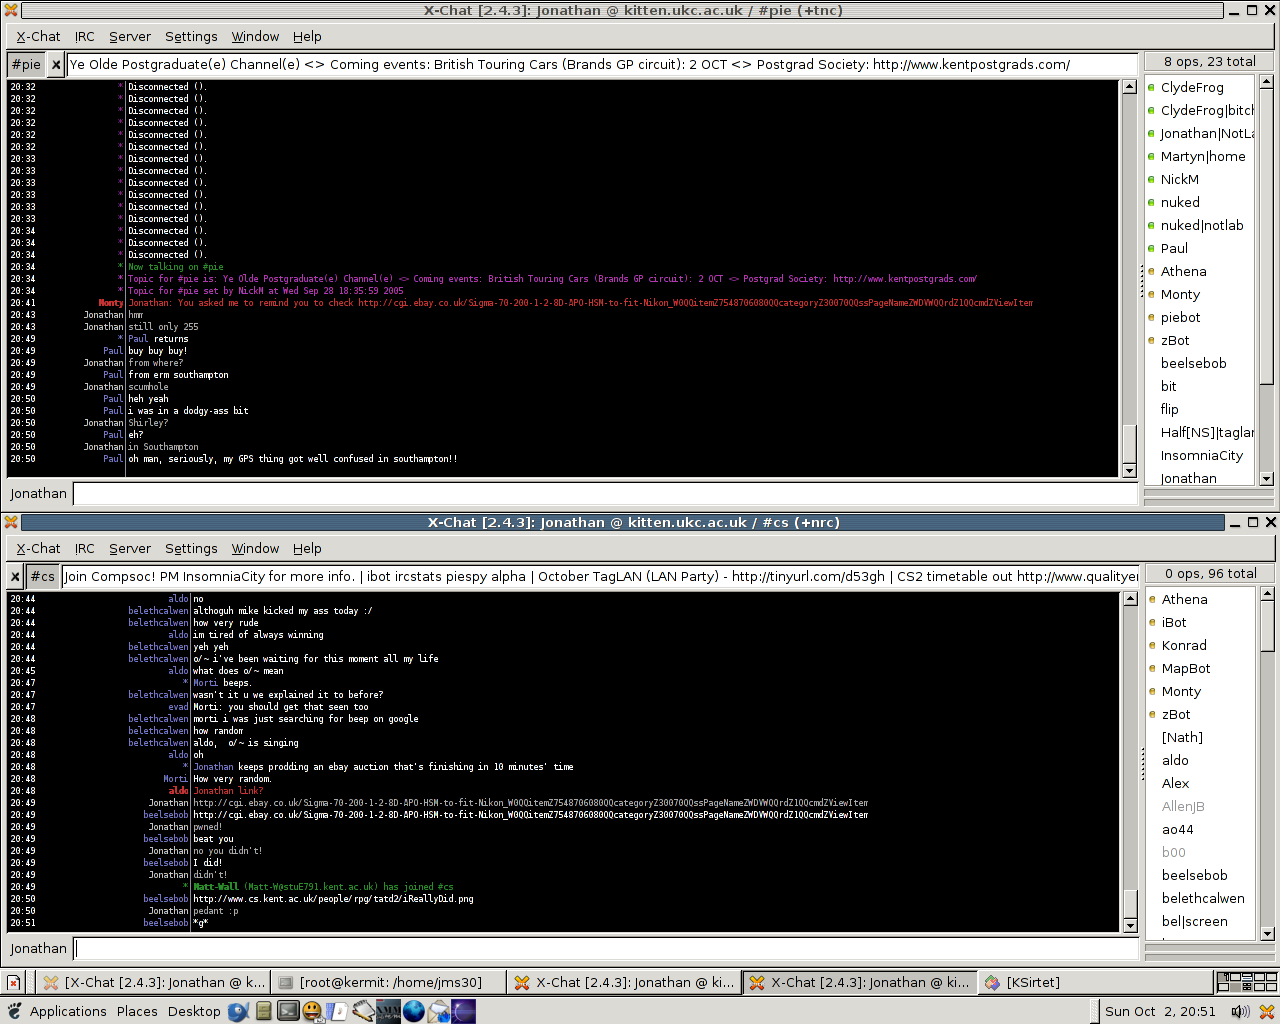Close the #cs tab with the X button
Image resolution: width=1280 pixels, height=1024 pixels.
pyautogui.click(x=14, y=576)
